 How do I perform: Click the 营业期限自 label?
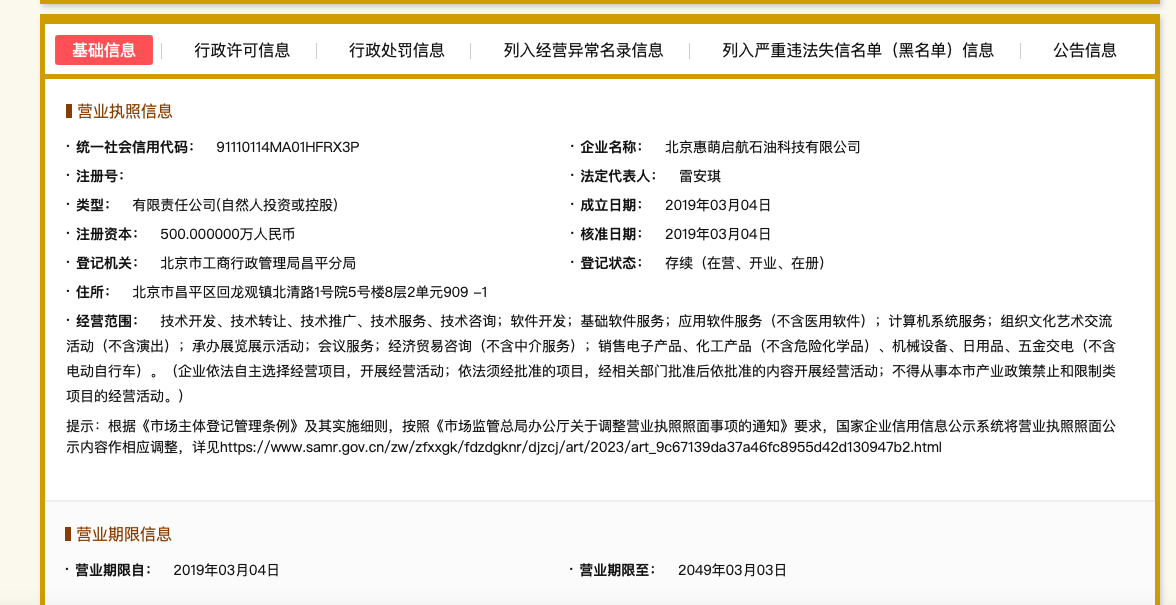click(x=114, y=571)
